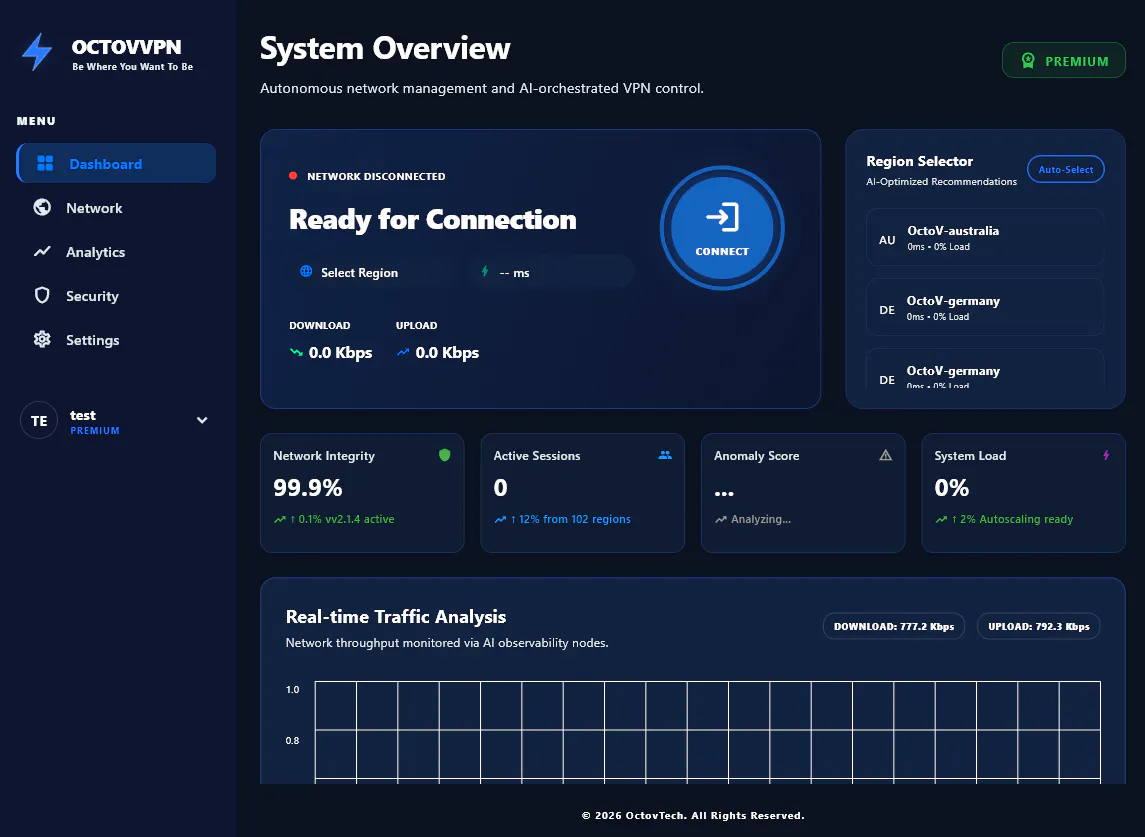Choose the OctoV-australia AU region
The image size is (1145, 837).
(x=984, y=237)
